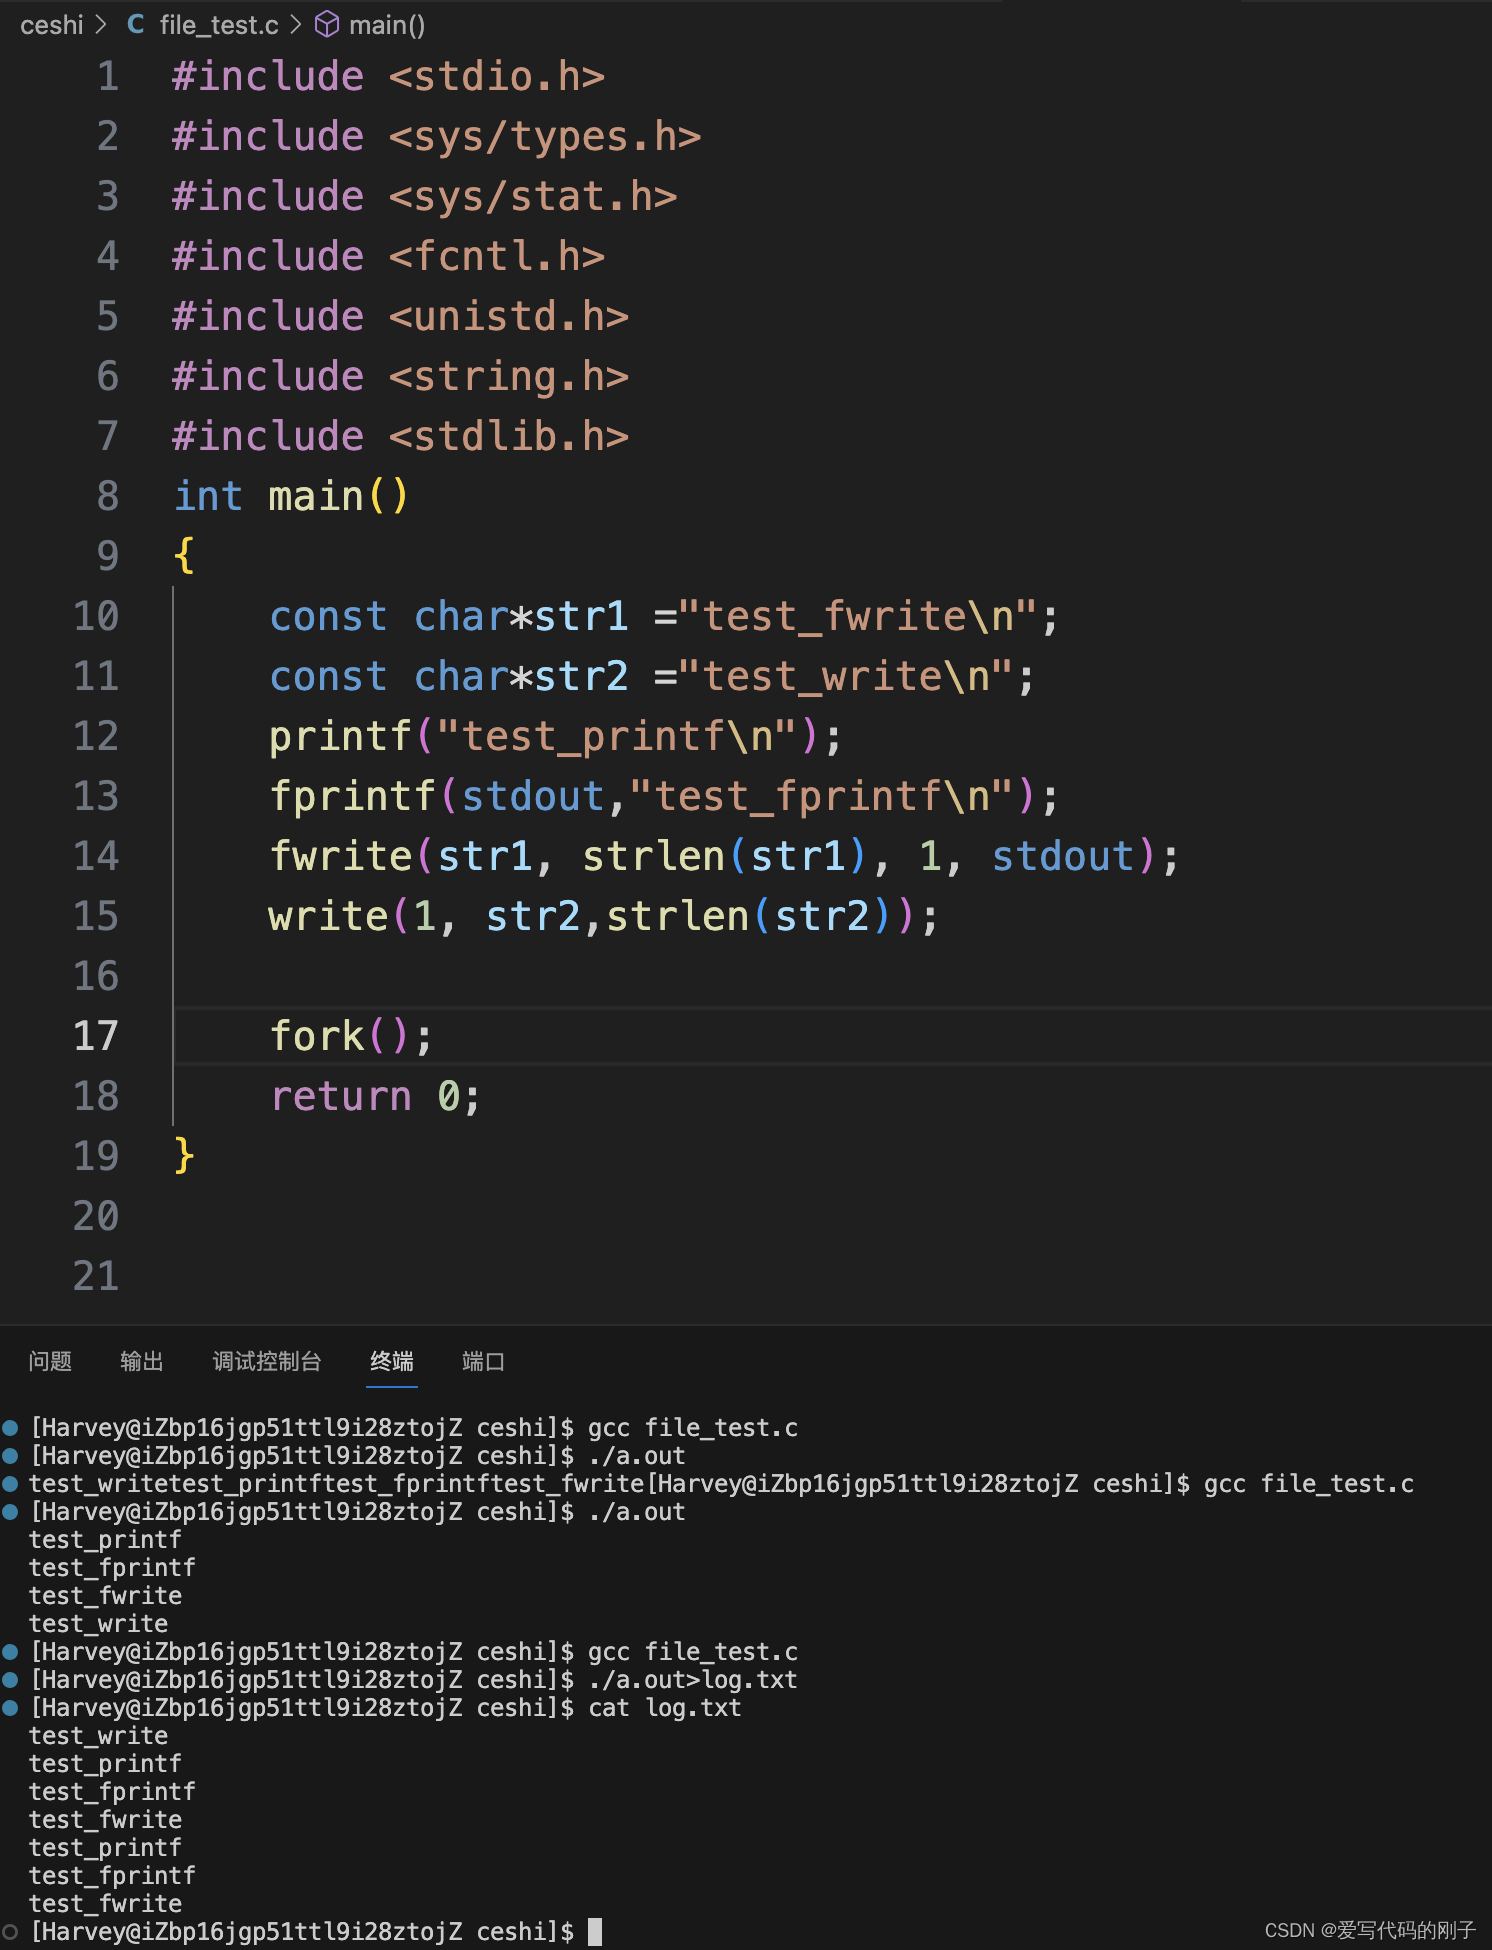
Task: Expand the breadcrumb chevron after file_test.c
Action: click(x=296, y=24)
